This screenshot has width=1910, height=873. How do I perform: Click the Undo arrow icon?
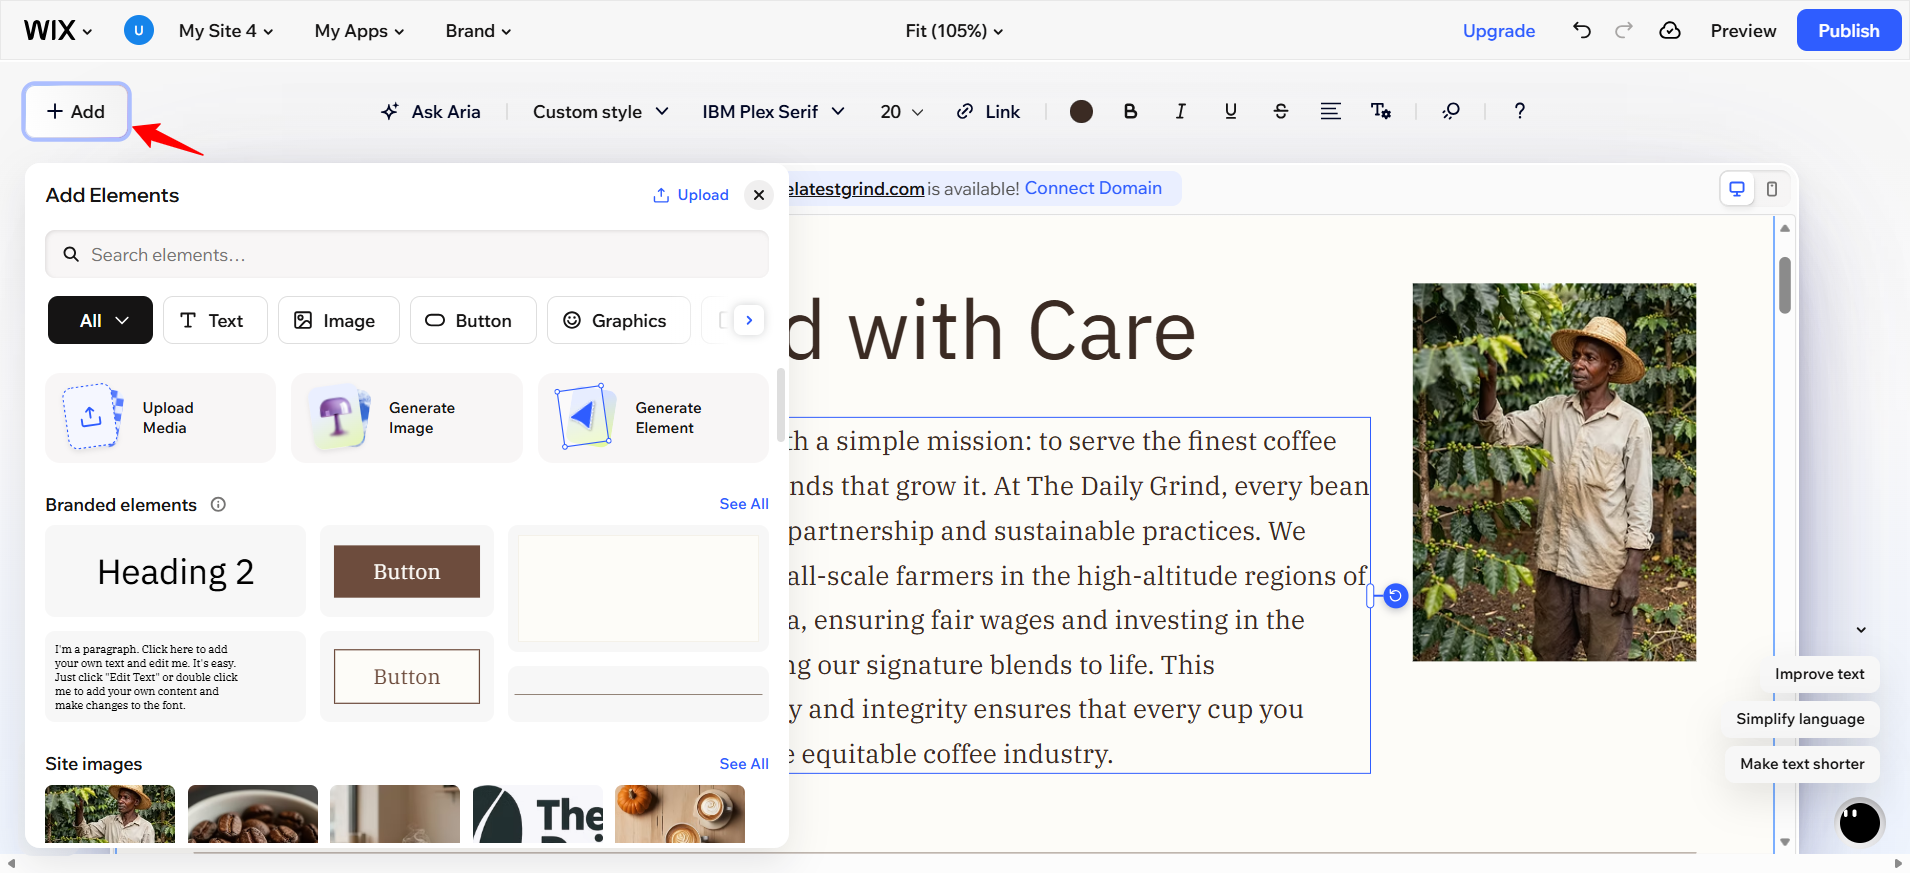[x=1581, y=30]
